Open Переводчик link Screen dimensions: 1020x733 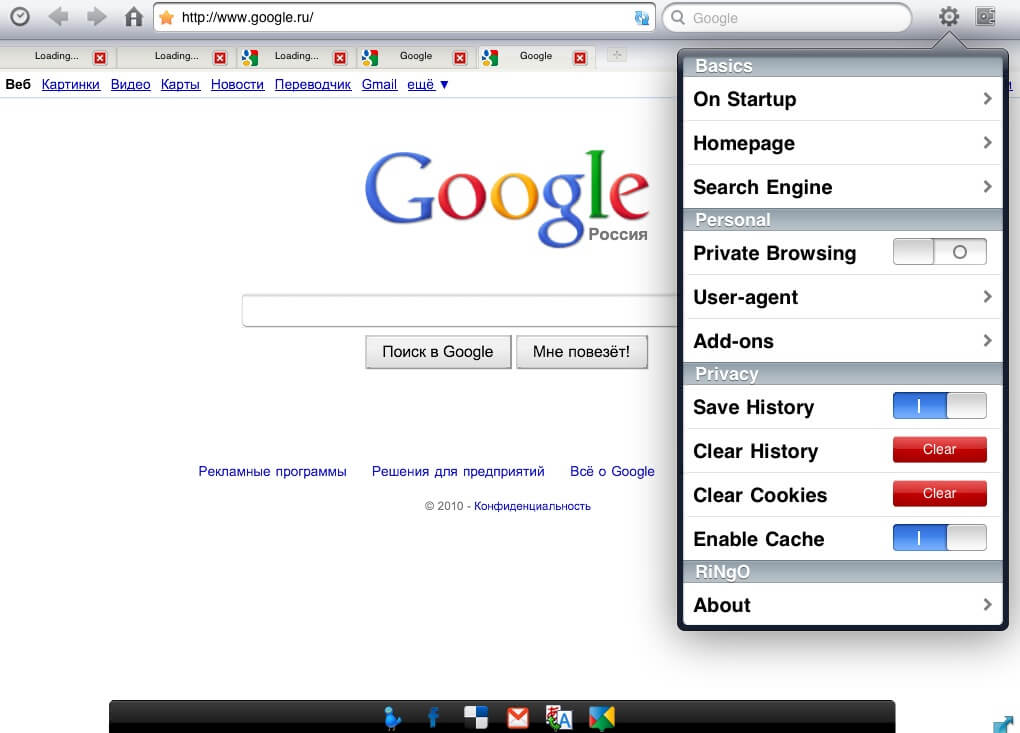(313, 85)
